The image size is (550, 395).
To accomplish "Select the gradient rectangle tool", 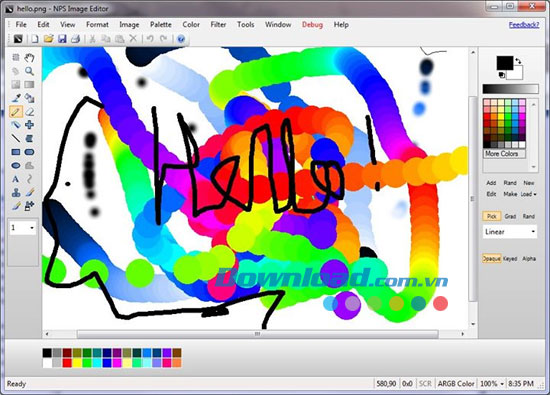I will (x=29, y=85).
